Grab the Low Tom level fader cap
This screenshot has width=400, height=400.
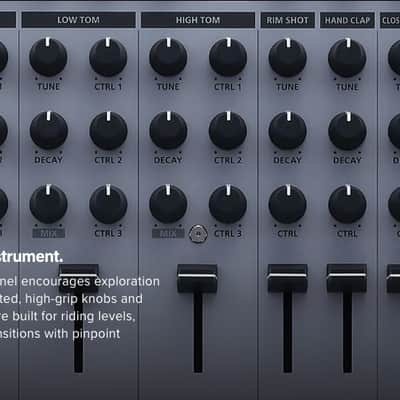pos(78,278)
